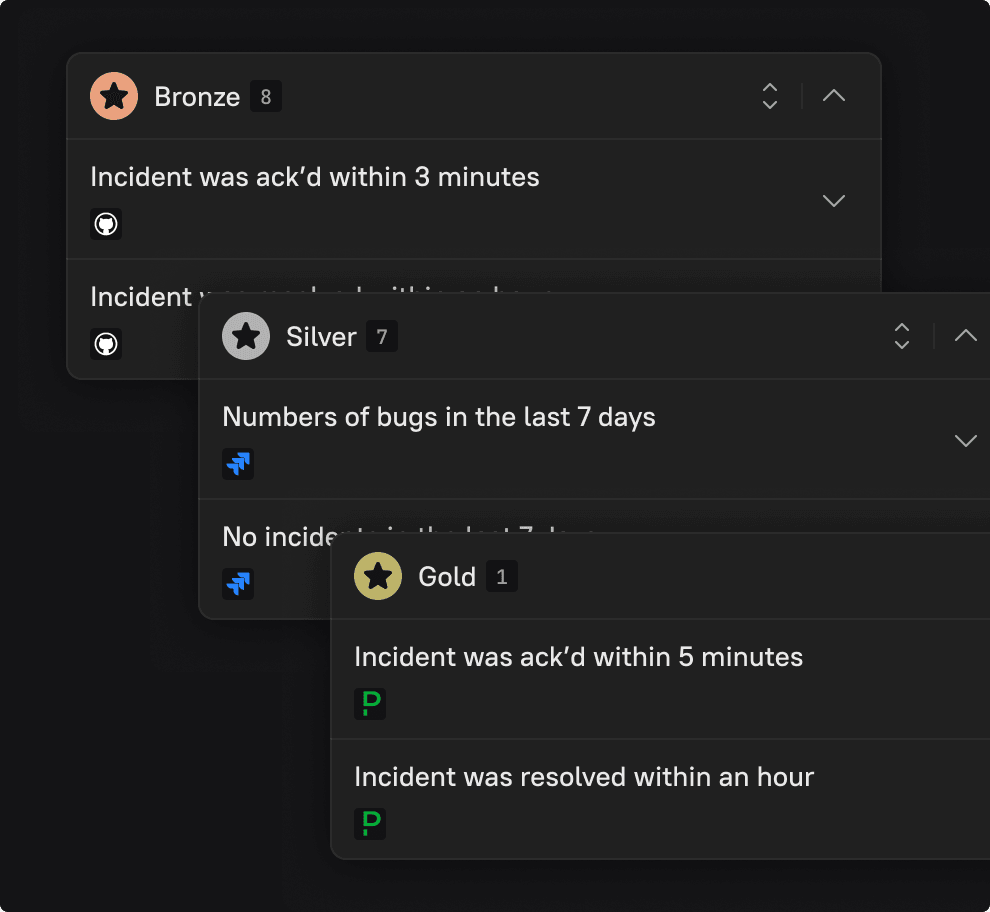Click the GitHub icon in second Bronze rule
The image size is (990, 912).
click(x=106, y=344)
